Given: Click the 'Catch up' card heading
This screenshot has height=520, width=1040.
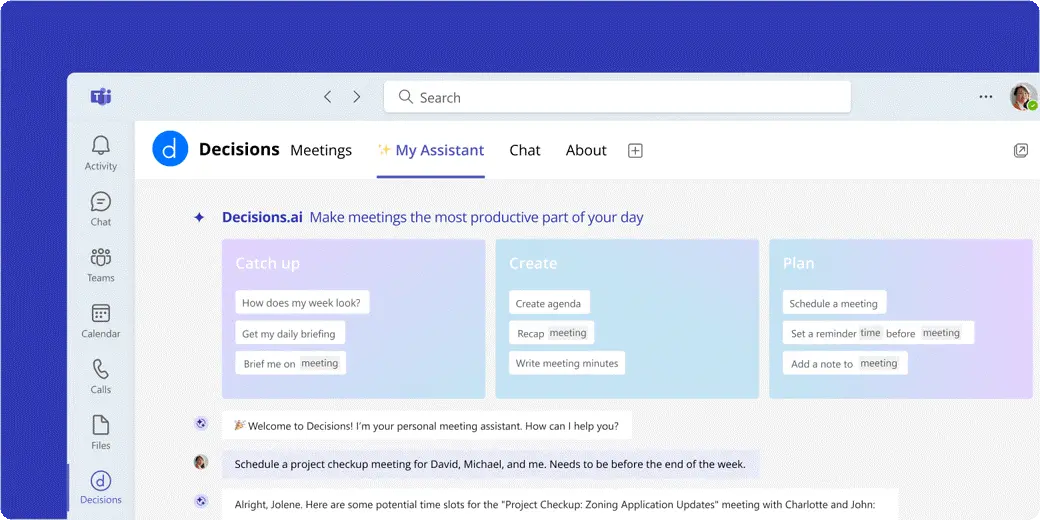Looking at the screenshot, I should [268, 263].
